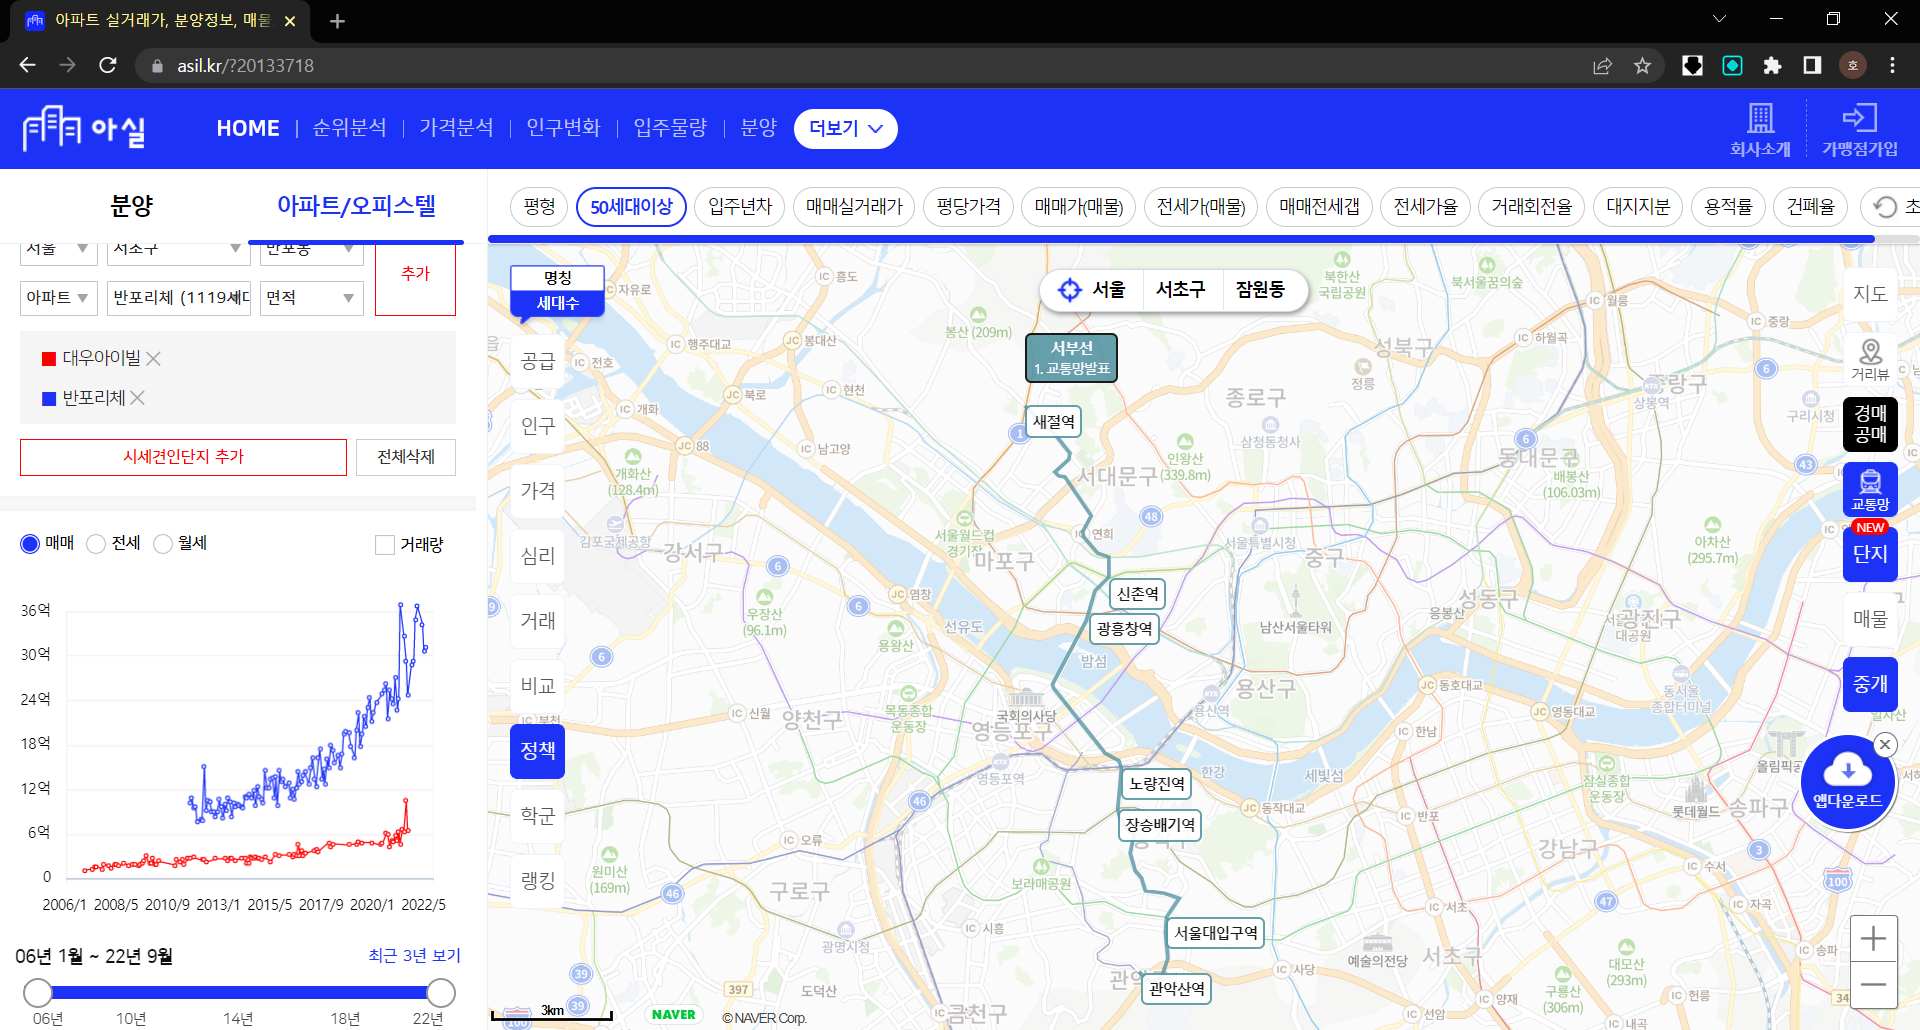Open Chrome three-dot menu
Viewport: 1920px width, 1030px height.
pyautogui.click(x=1892, y=65)
